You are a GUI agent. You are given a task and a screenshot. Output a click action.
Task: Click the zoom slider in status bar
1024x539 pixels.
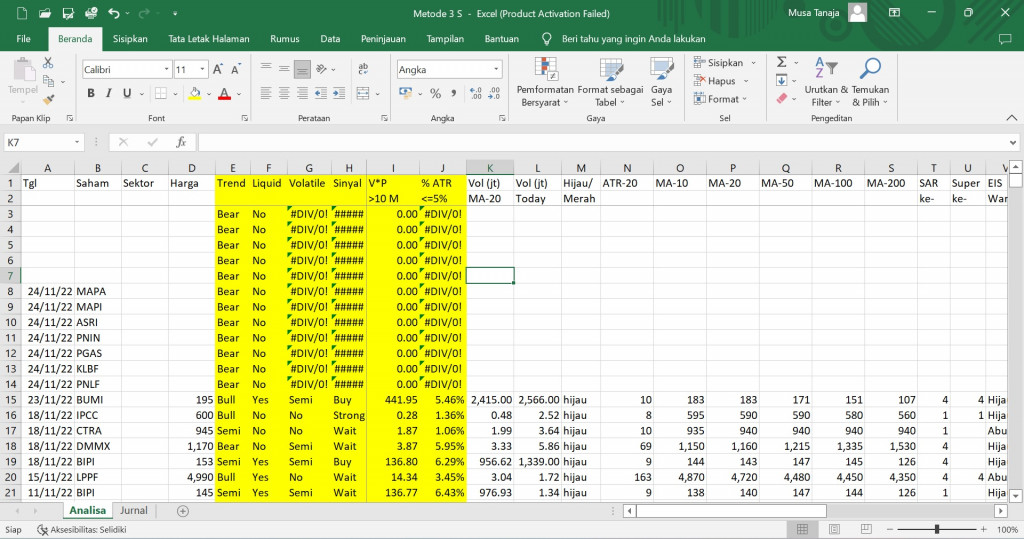[937, 529]
